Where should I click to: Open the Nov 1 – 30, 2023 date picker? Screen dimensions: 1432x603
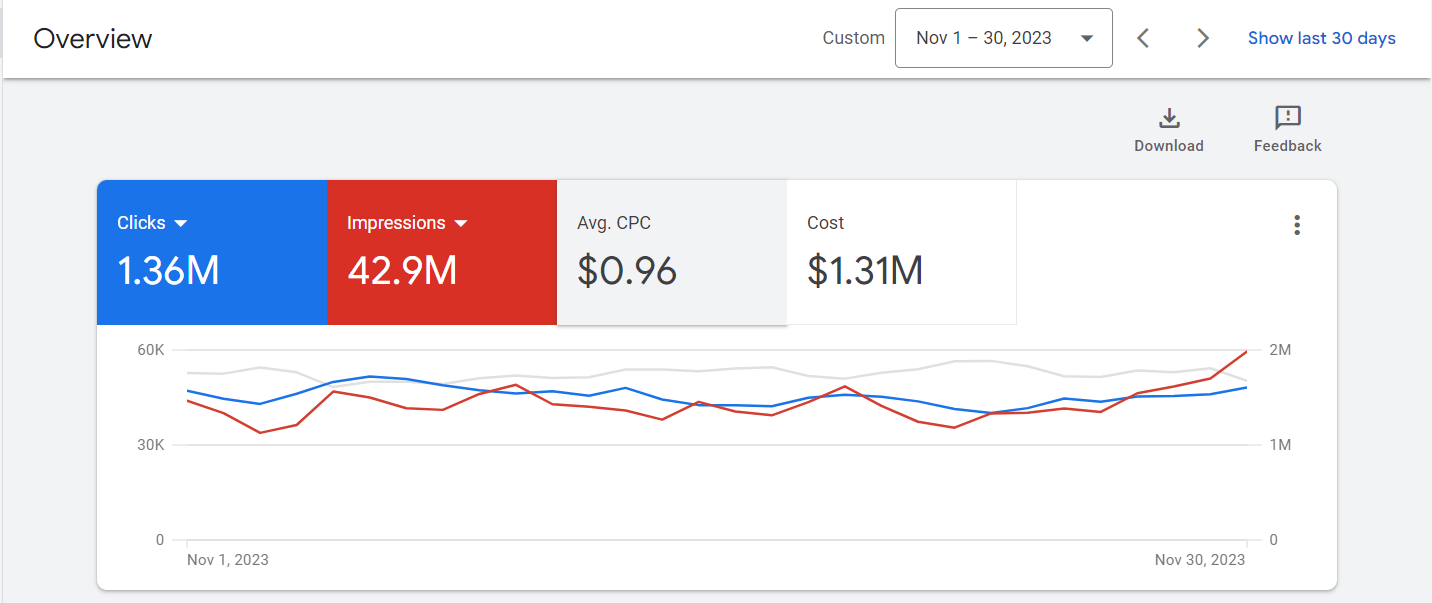tap(984, 38)
